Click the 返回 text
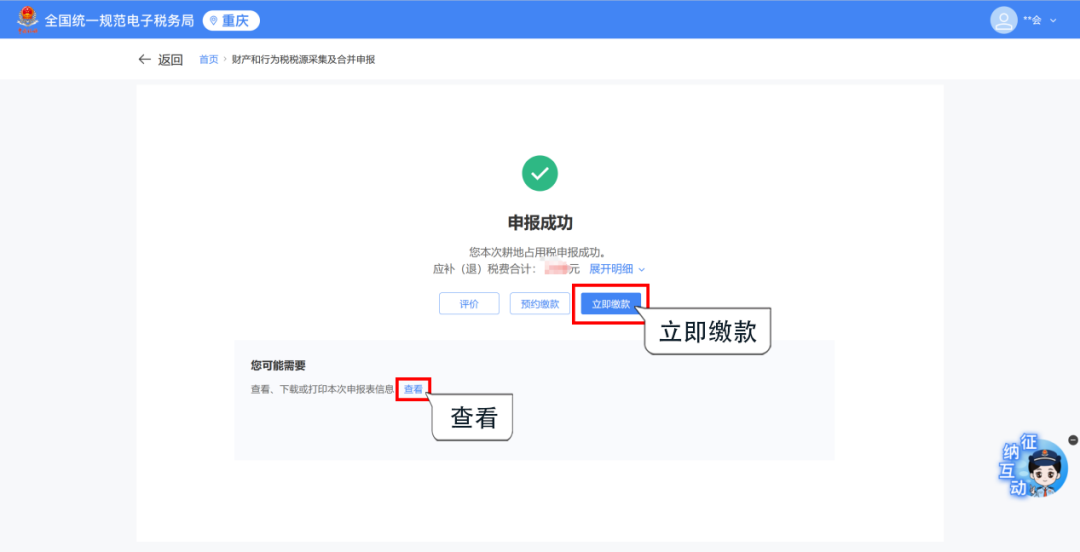This screenshot has height=552, width=1080. point(170,60)
